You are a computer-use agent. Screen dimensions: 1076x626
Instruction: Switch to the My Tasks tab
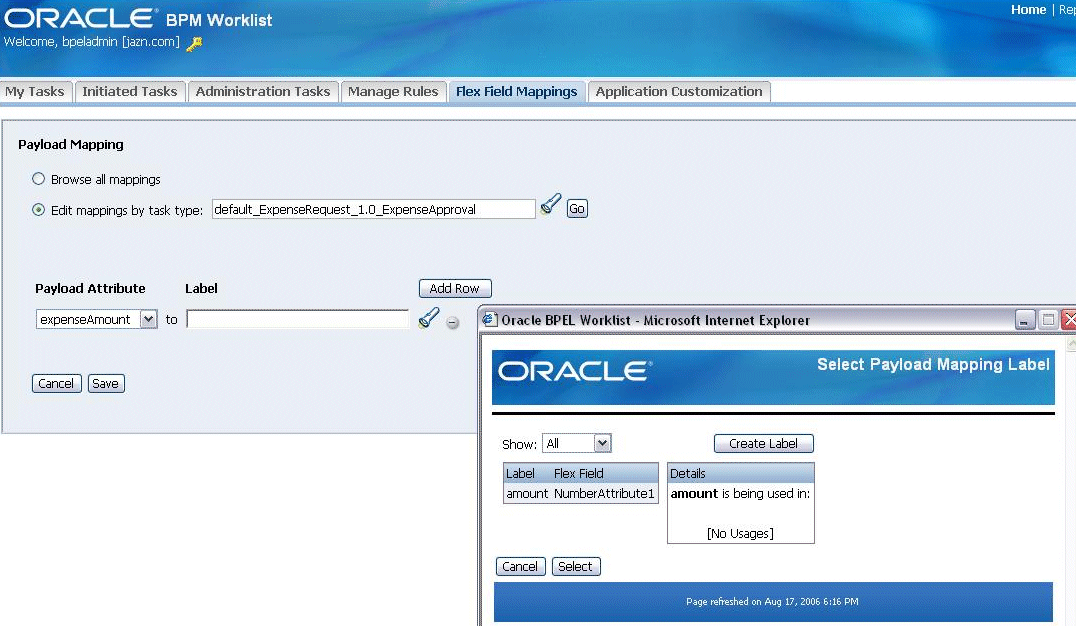coord(35,91)
